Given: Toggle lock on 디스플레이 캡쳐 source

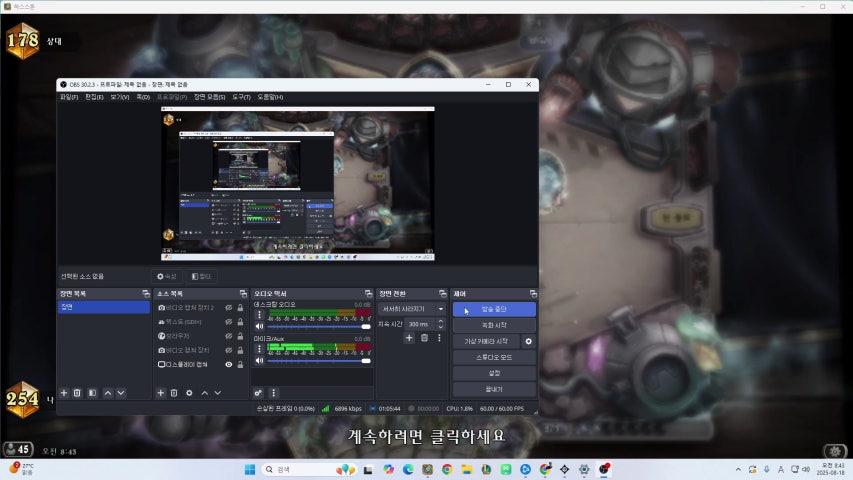Looking at the screenshot, I should pos(240,364).
